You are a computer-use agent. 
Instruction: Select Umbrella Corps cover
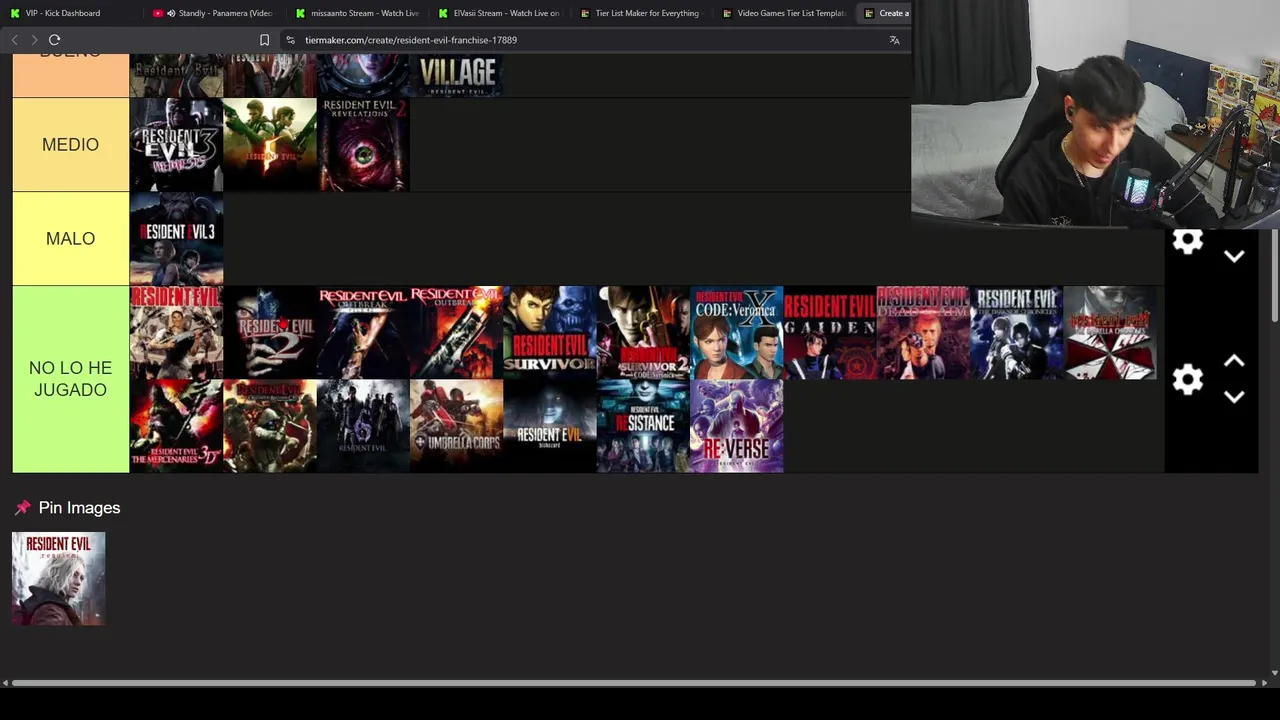click(457, 426)
